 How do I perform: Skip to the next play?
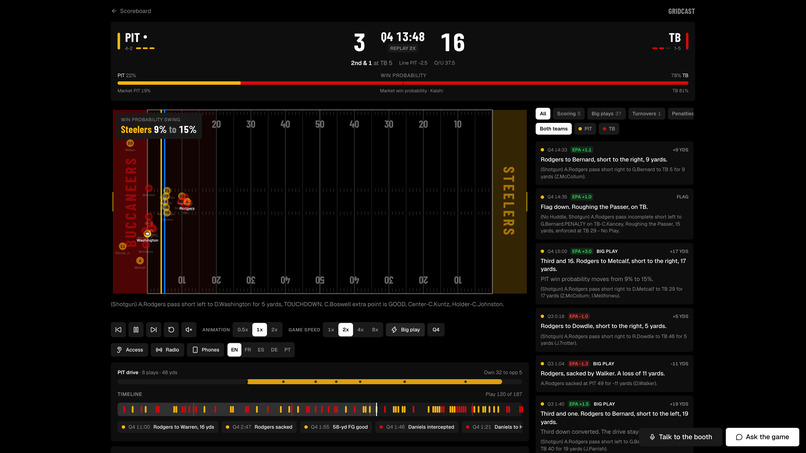coord(153,330)
